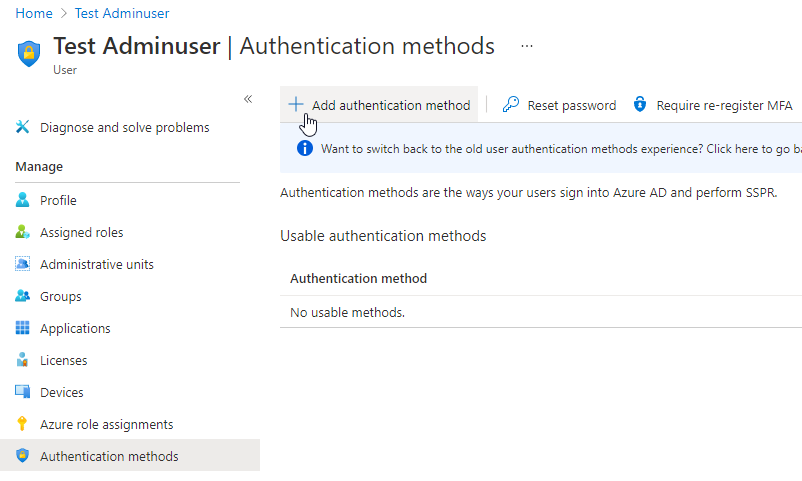
Task: Click the Require re-register MFA lock icon
Action: click(x=640, y=104)
